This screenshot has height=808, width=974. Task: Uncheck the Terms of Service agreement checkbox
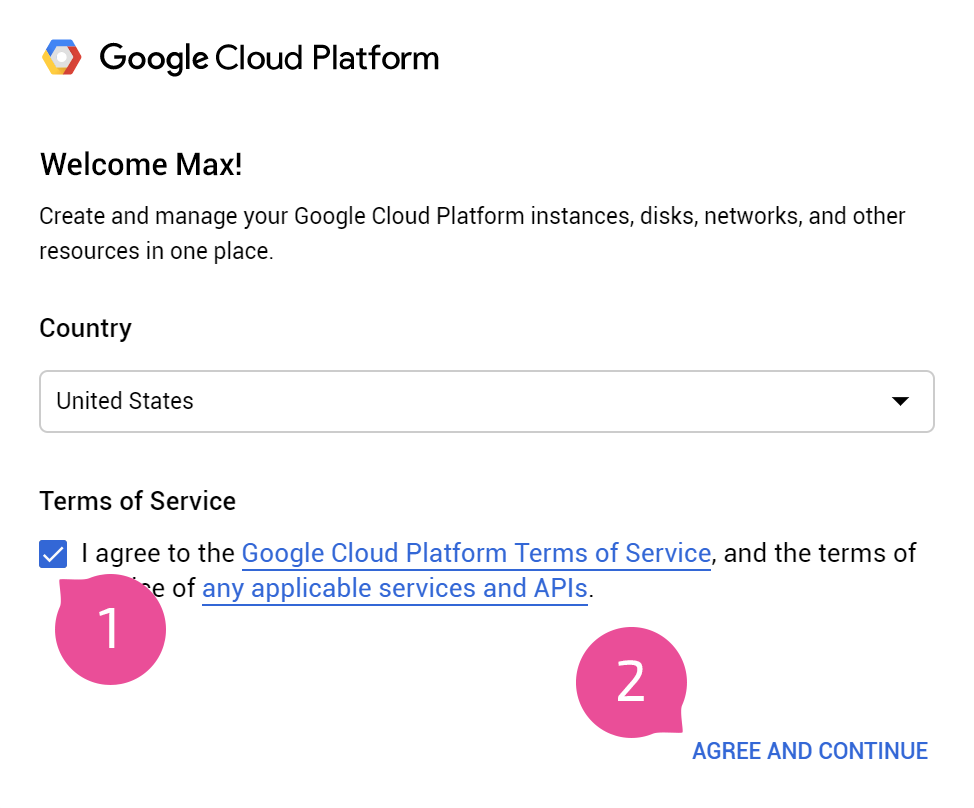click(53, 553)
